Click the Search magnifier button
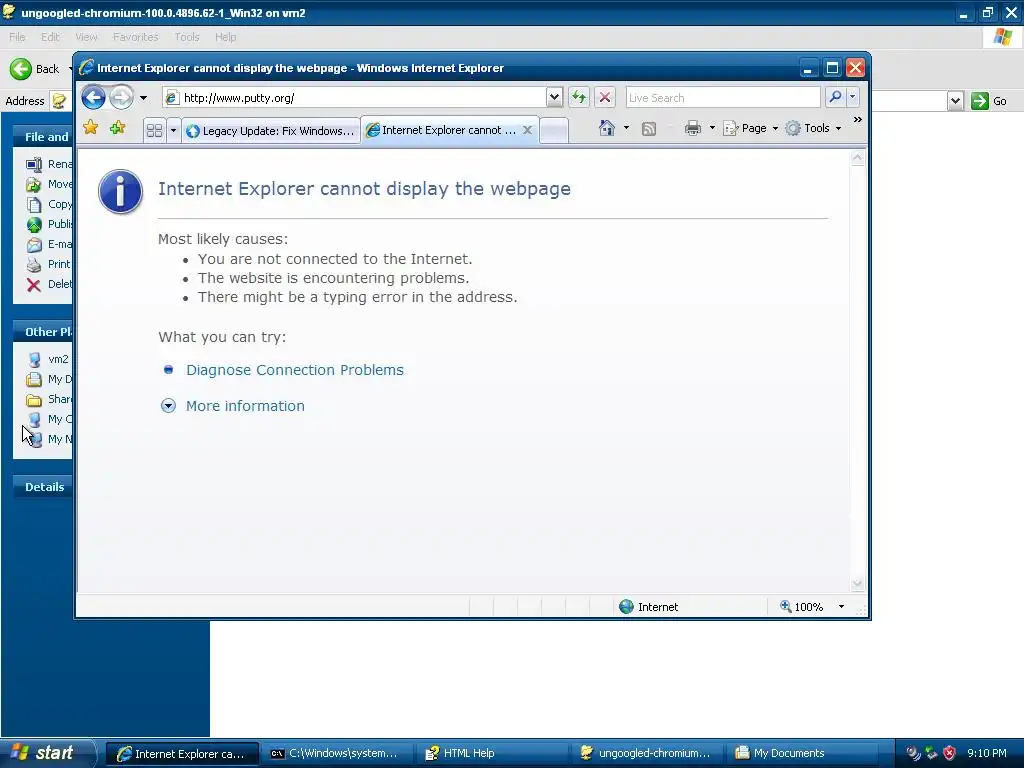 point(835,98)
